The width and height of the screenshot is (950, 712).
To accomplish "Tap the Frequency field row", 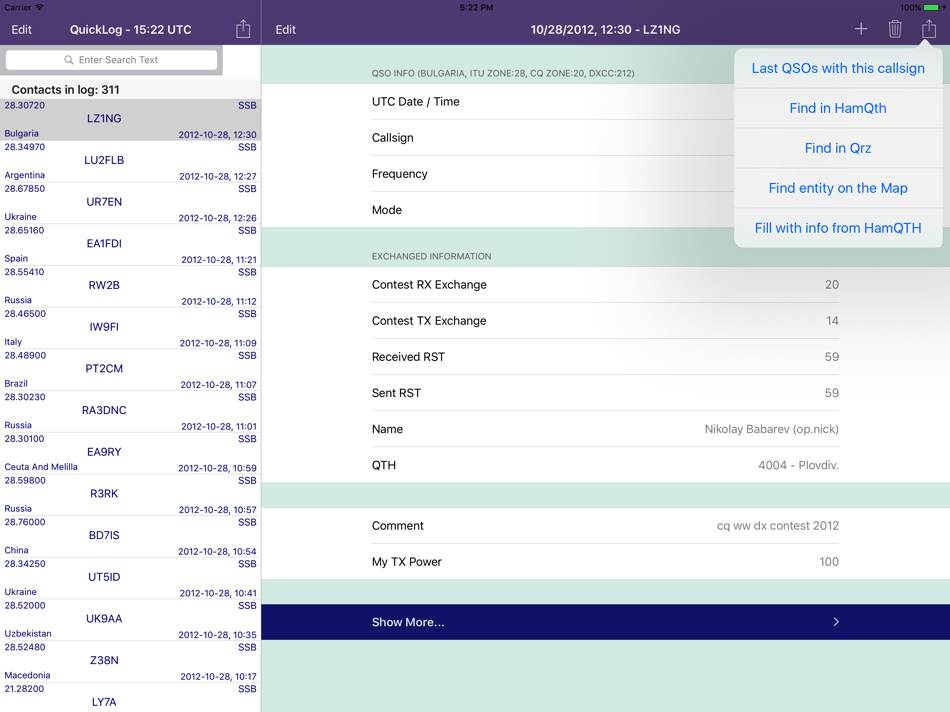I will pos(605,174).
